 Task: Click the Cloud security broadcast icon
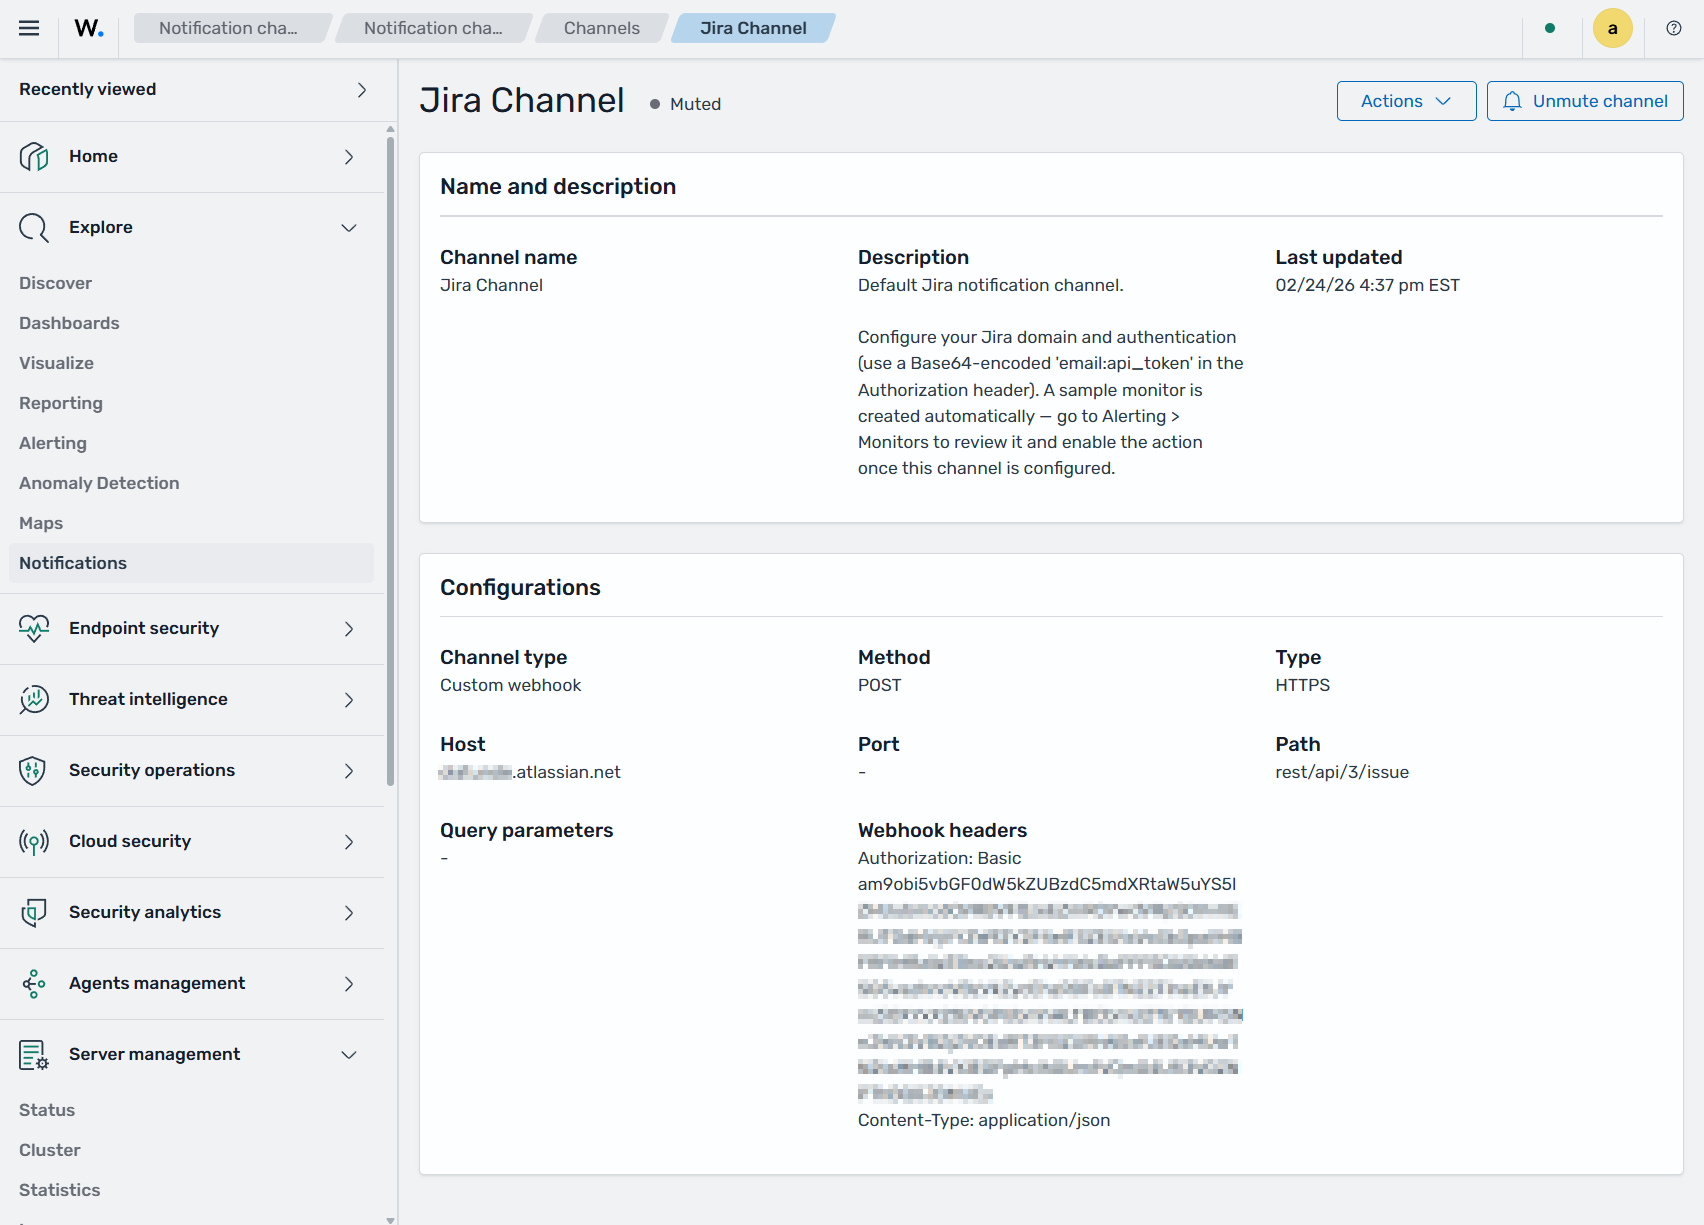click(34, 841)
